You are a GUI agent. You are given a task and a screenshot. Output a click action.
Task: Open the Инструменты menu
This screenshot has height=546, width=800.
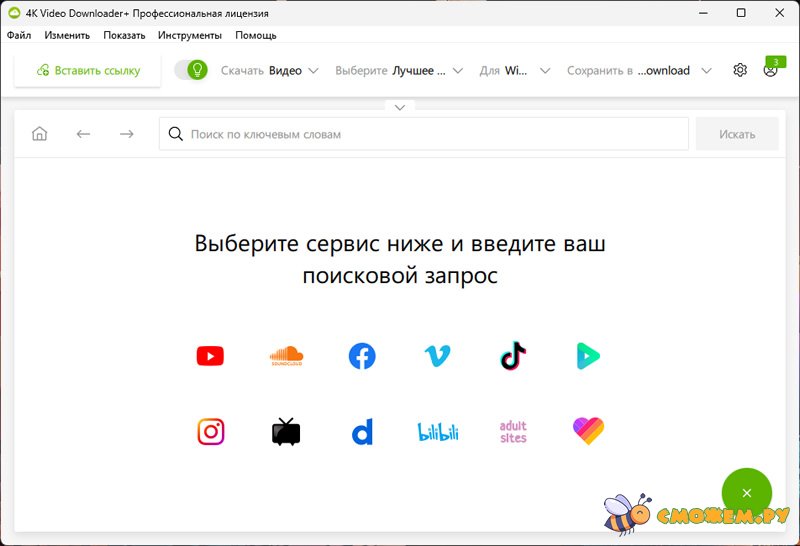[190, 35]
